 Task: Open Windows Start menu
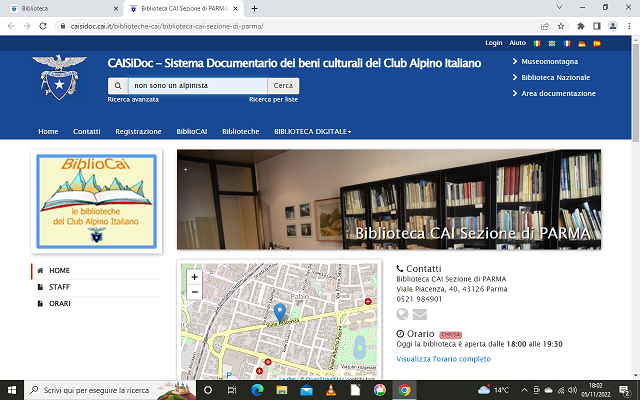click(x=12, y=390)
